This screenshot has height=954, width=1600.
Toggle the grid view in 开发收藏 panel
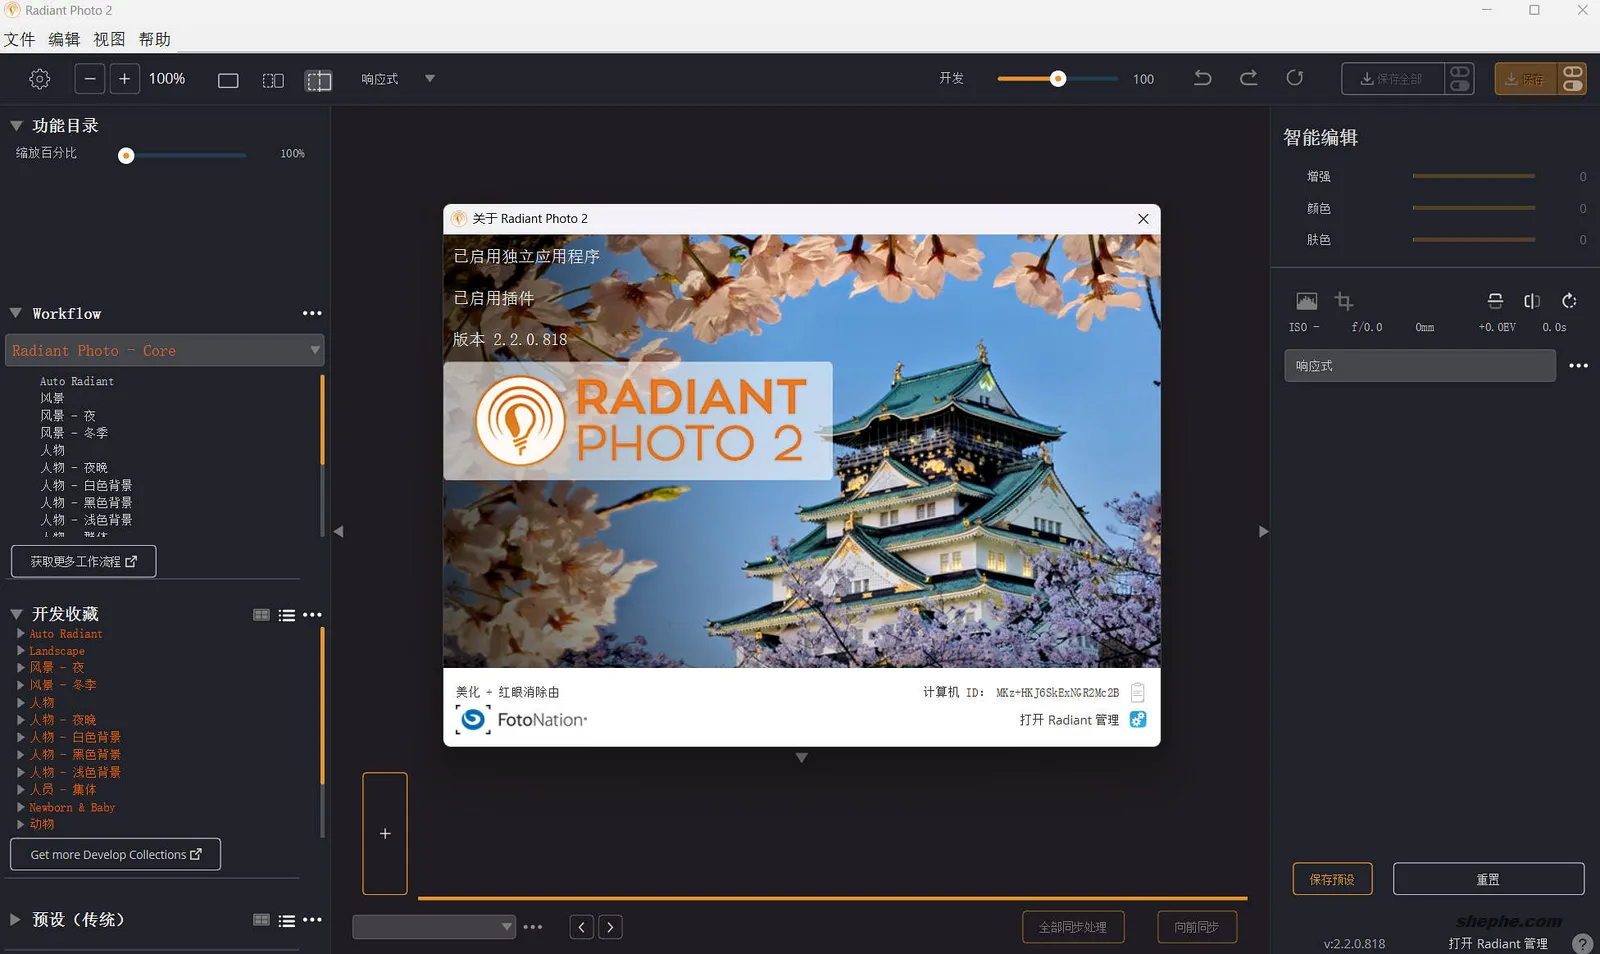pyautogui.click(x=261, y=614)
